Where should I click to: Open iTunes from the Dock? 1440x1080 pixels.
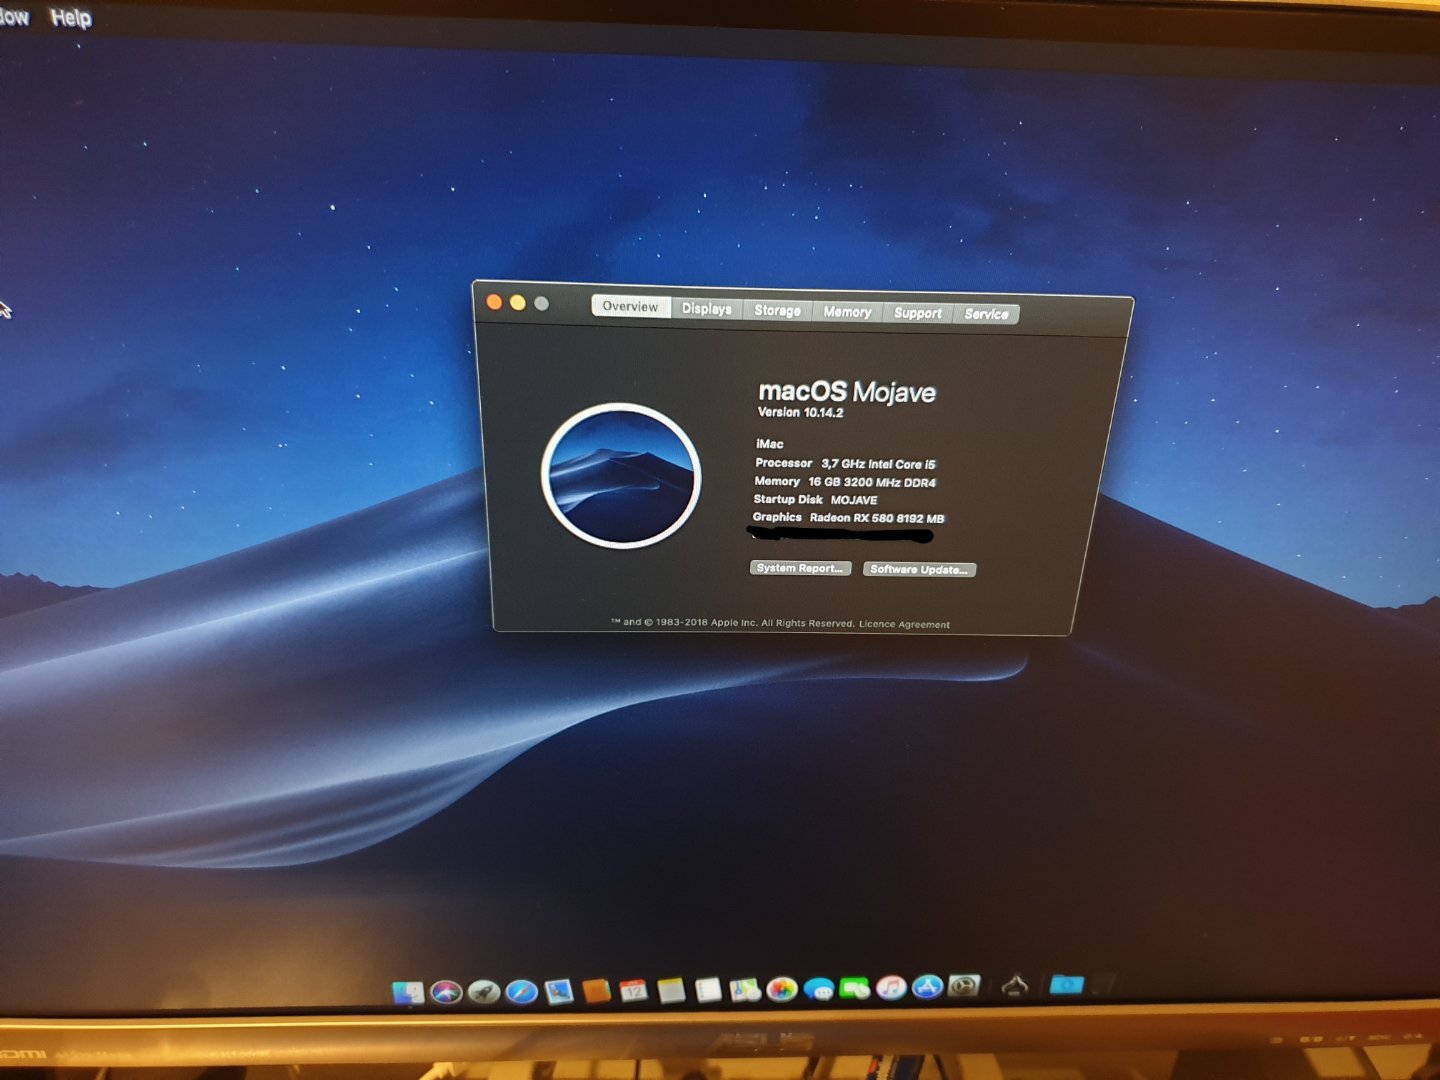click(x=891, y=988)
